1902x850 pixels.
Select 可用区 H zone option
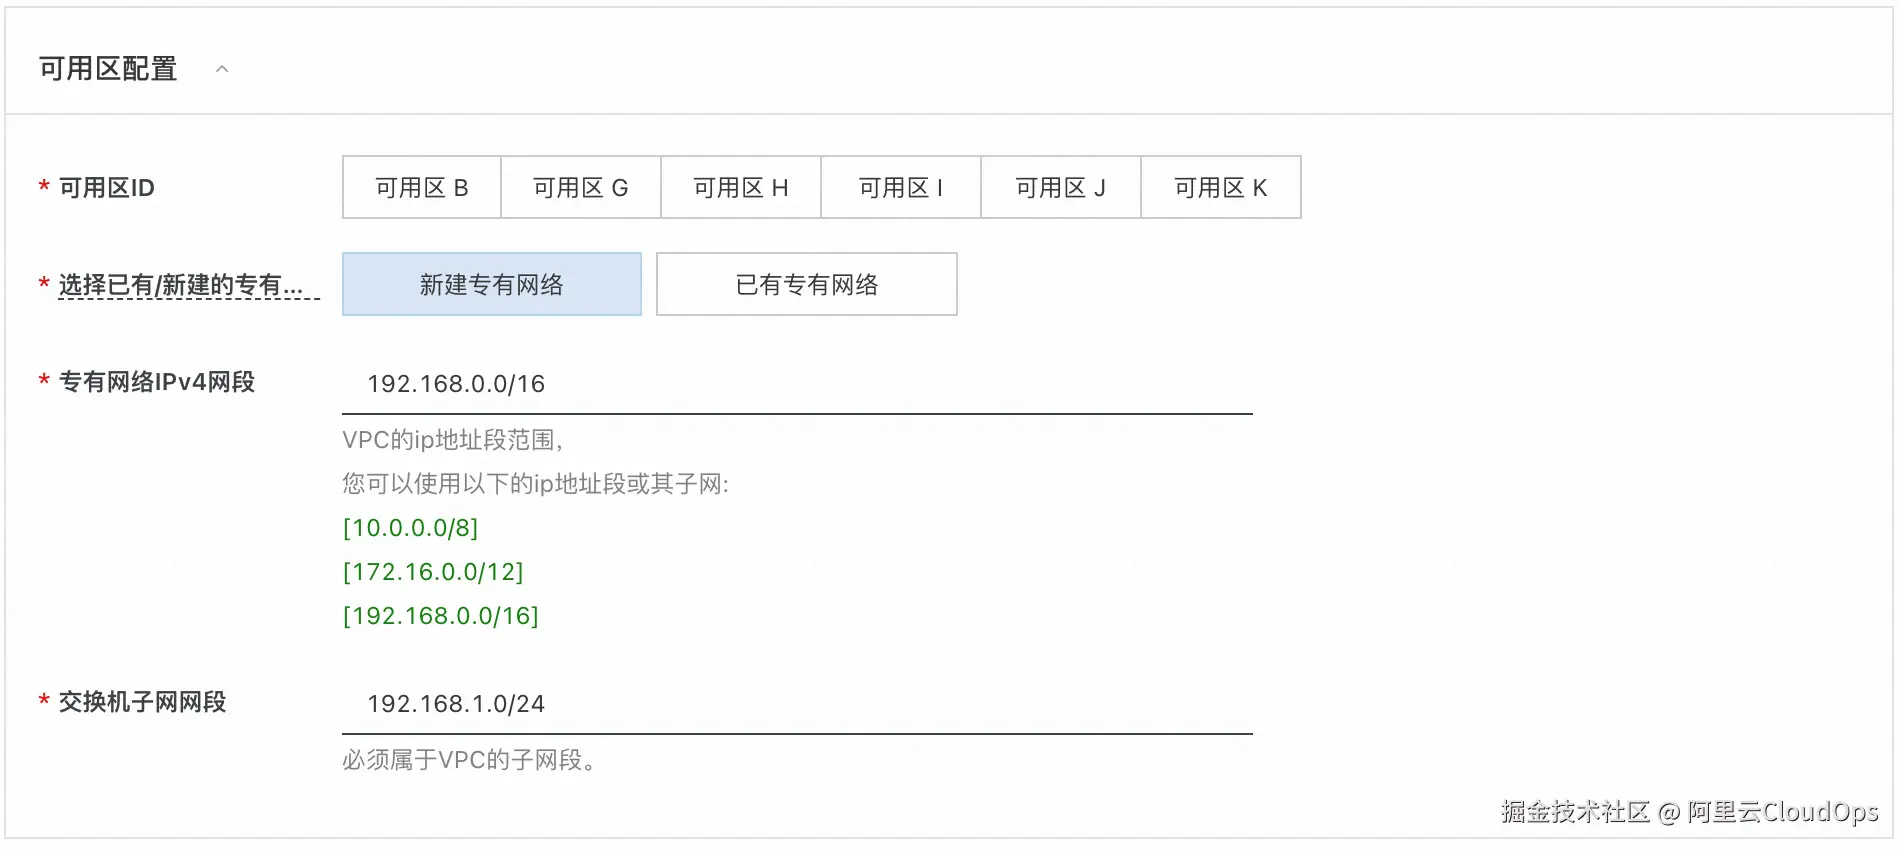[x=740, y=188]
